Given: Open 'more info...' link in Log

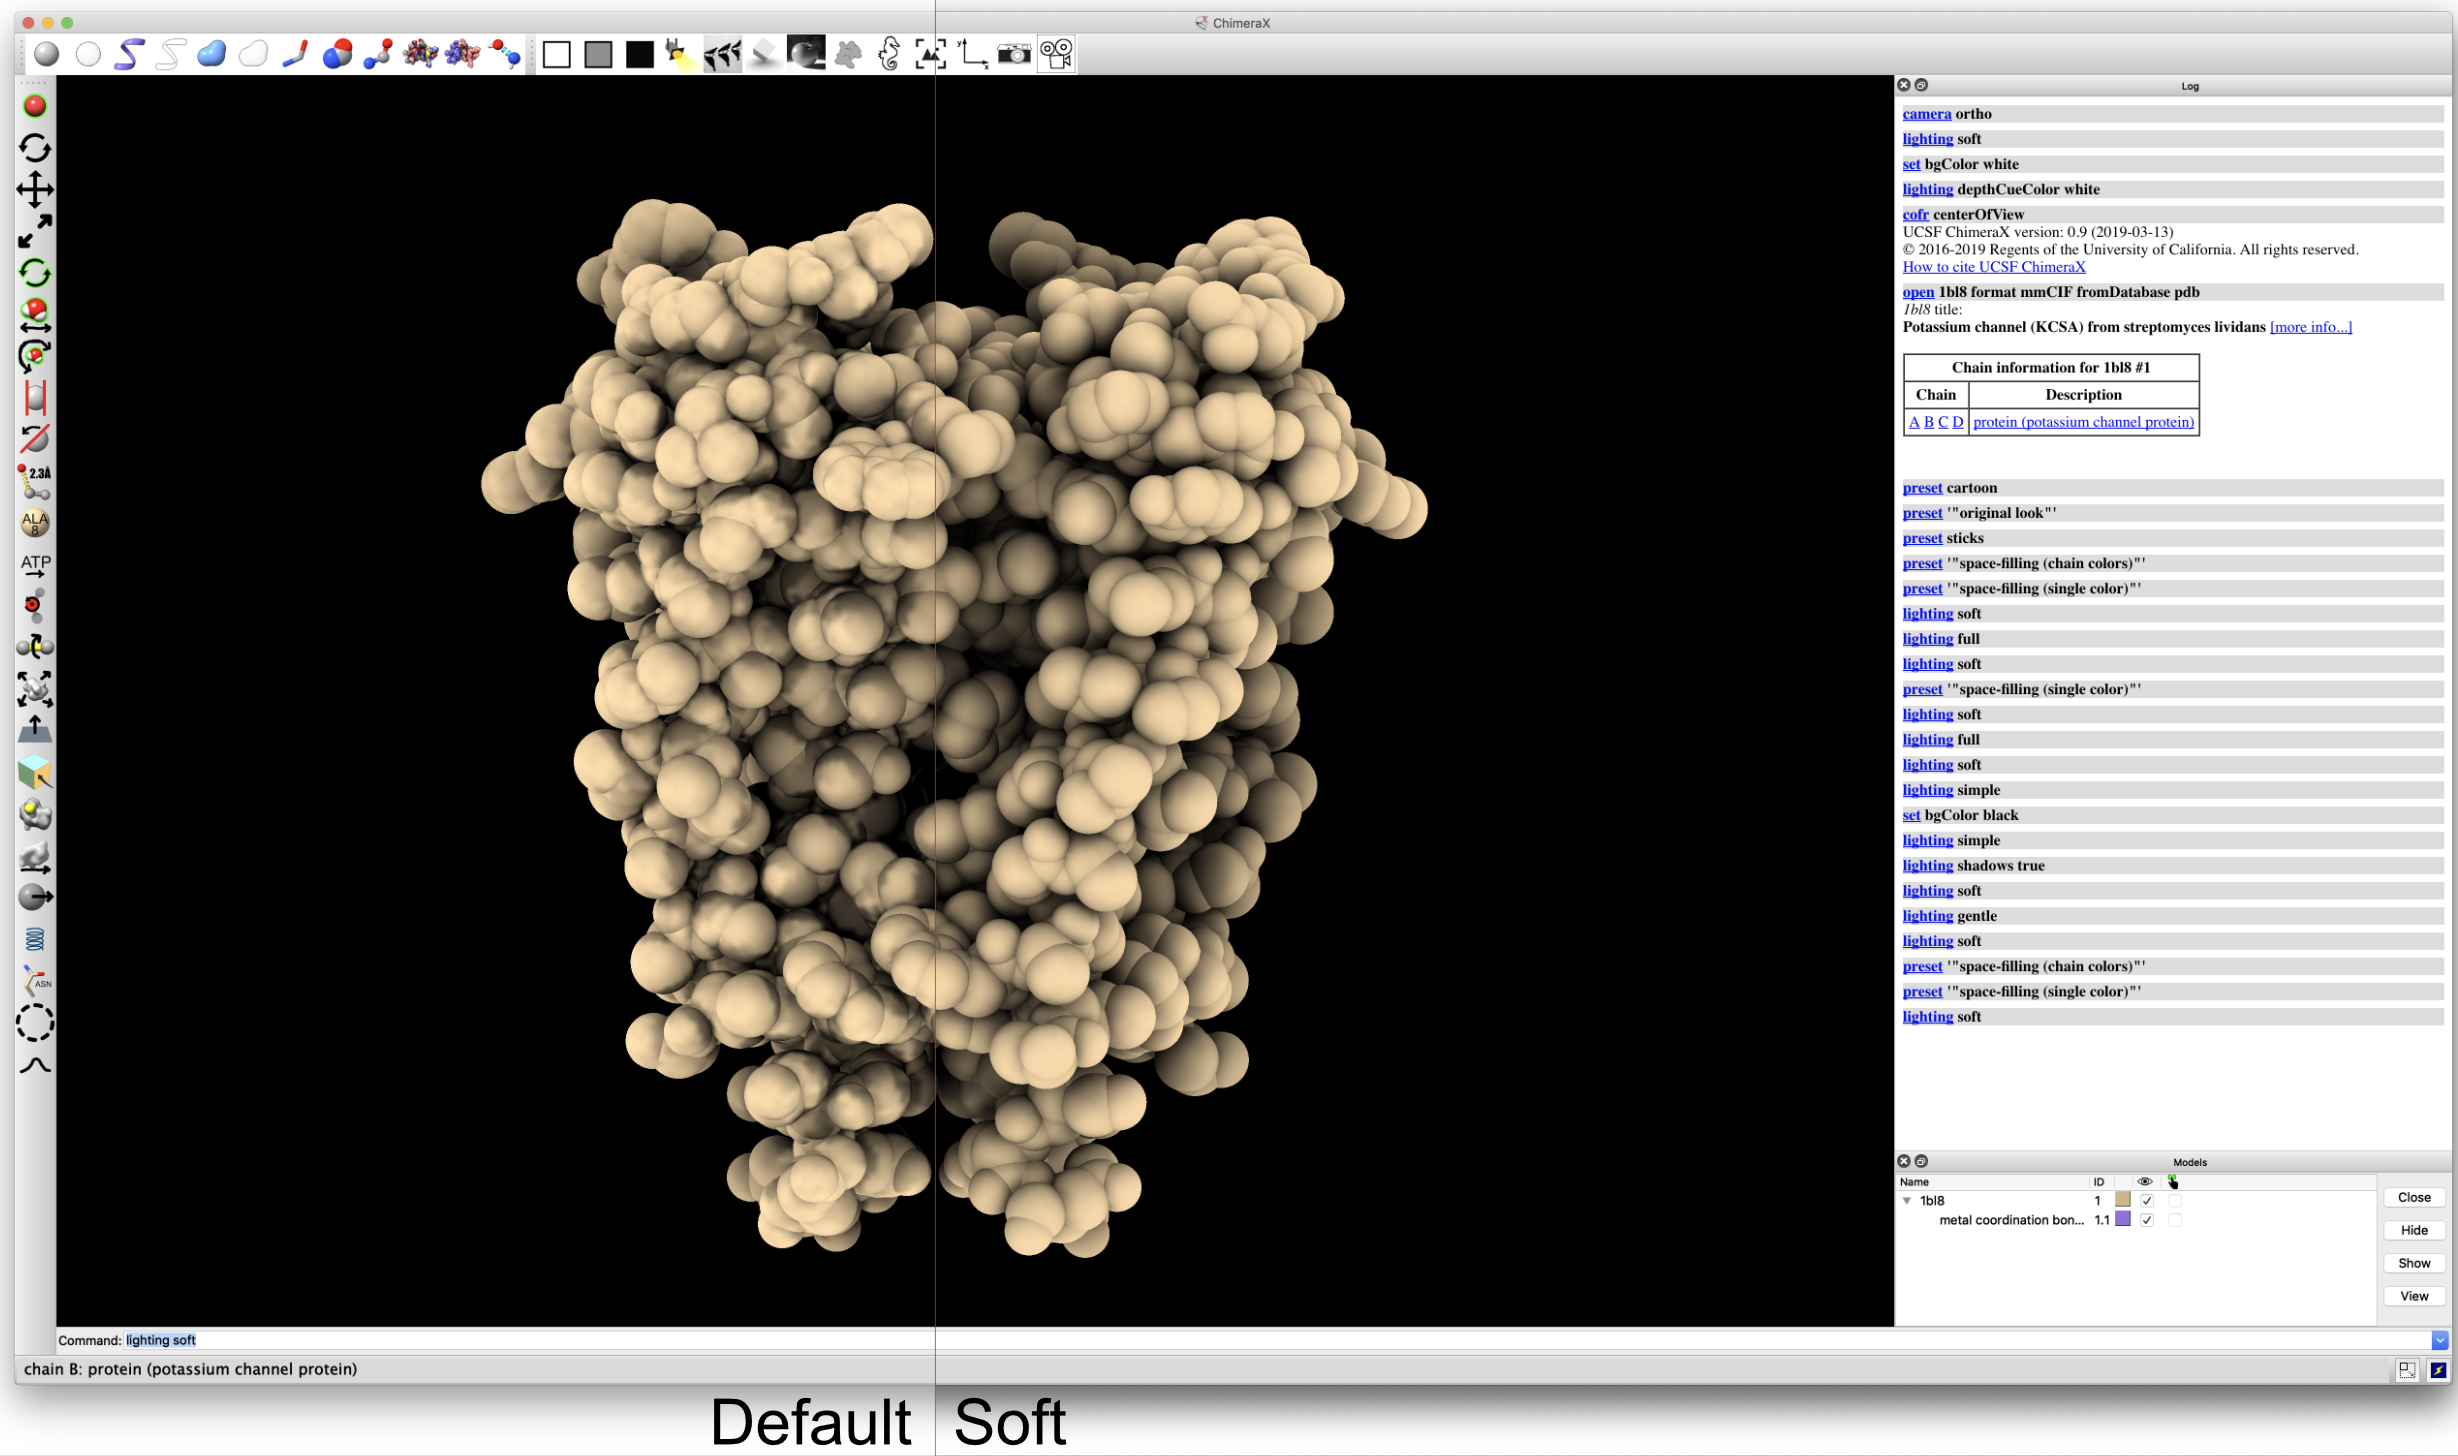Looking at the screenshot, I should (2310, 327).
